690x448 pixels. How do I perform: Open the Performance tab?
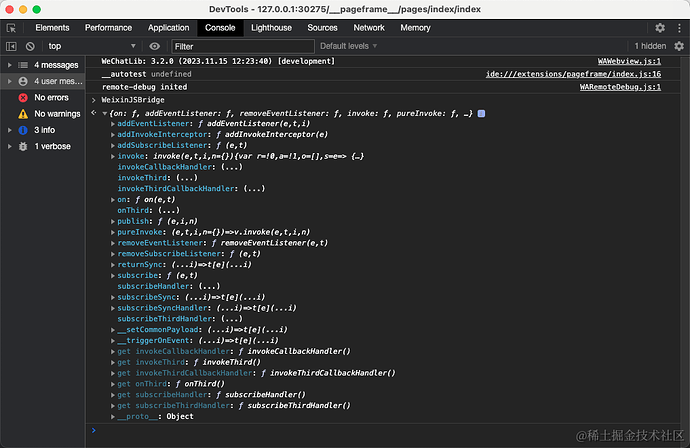click(x=108, y=28)
